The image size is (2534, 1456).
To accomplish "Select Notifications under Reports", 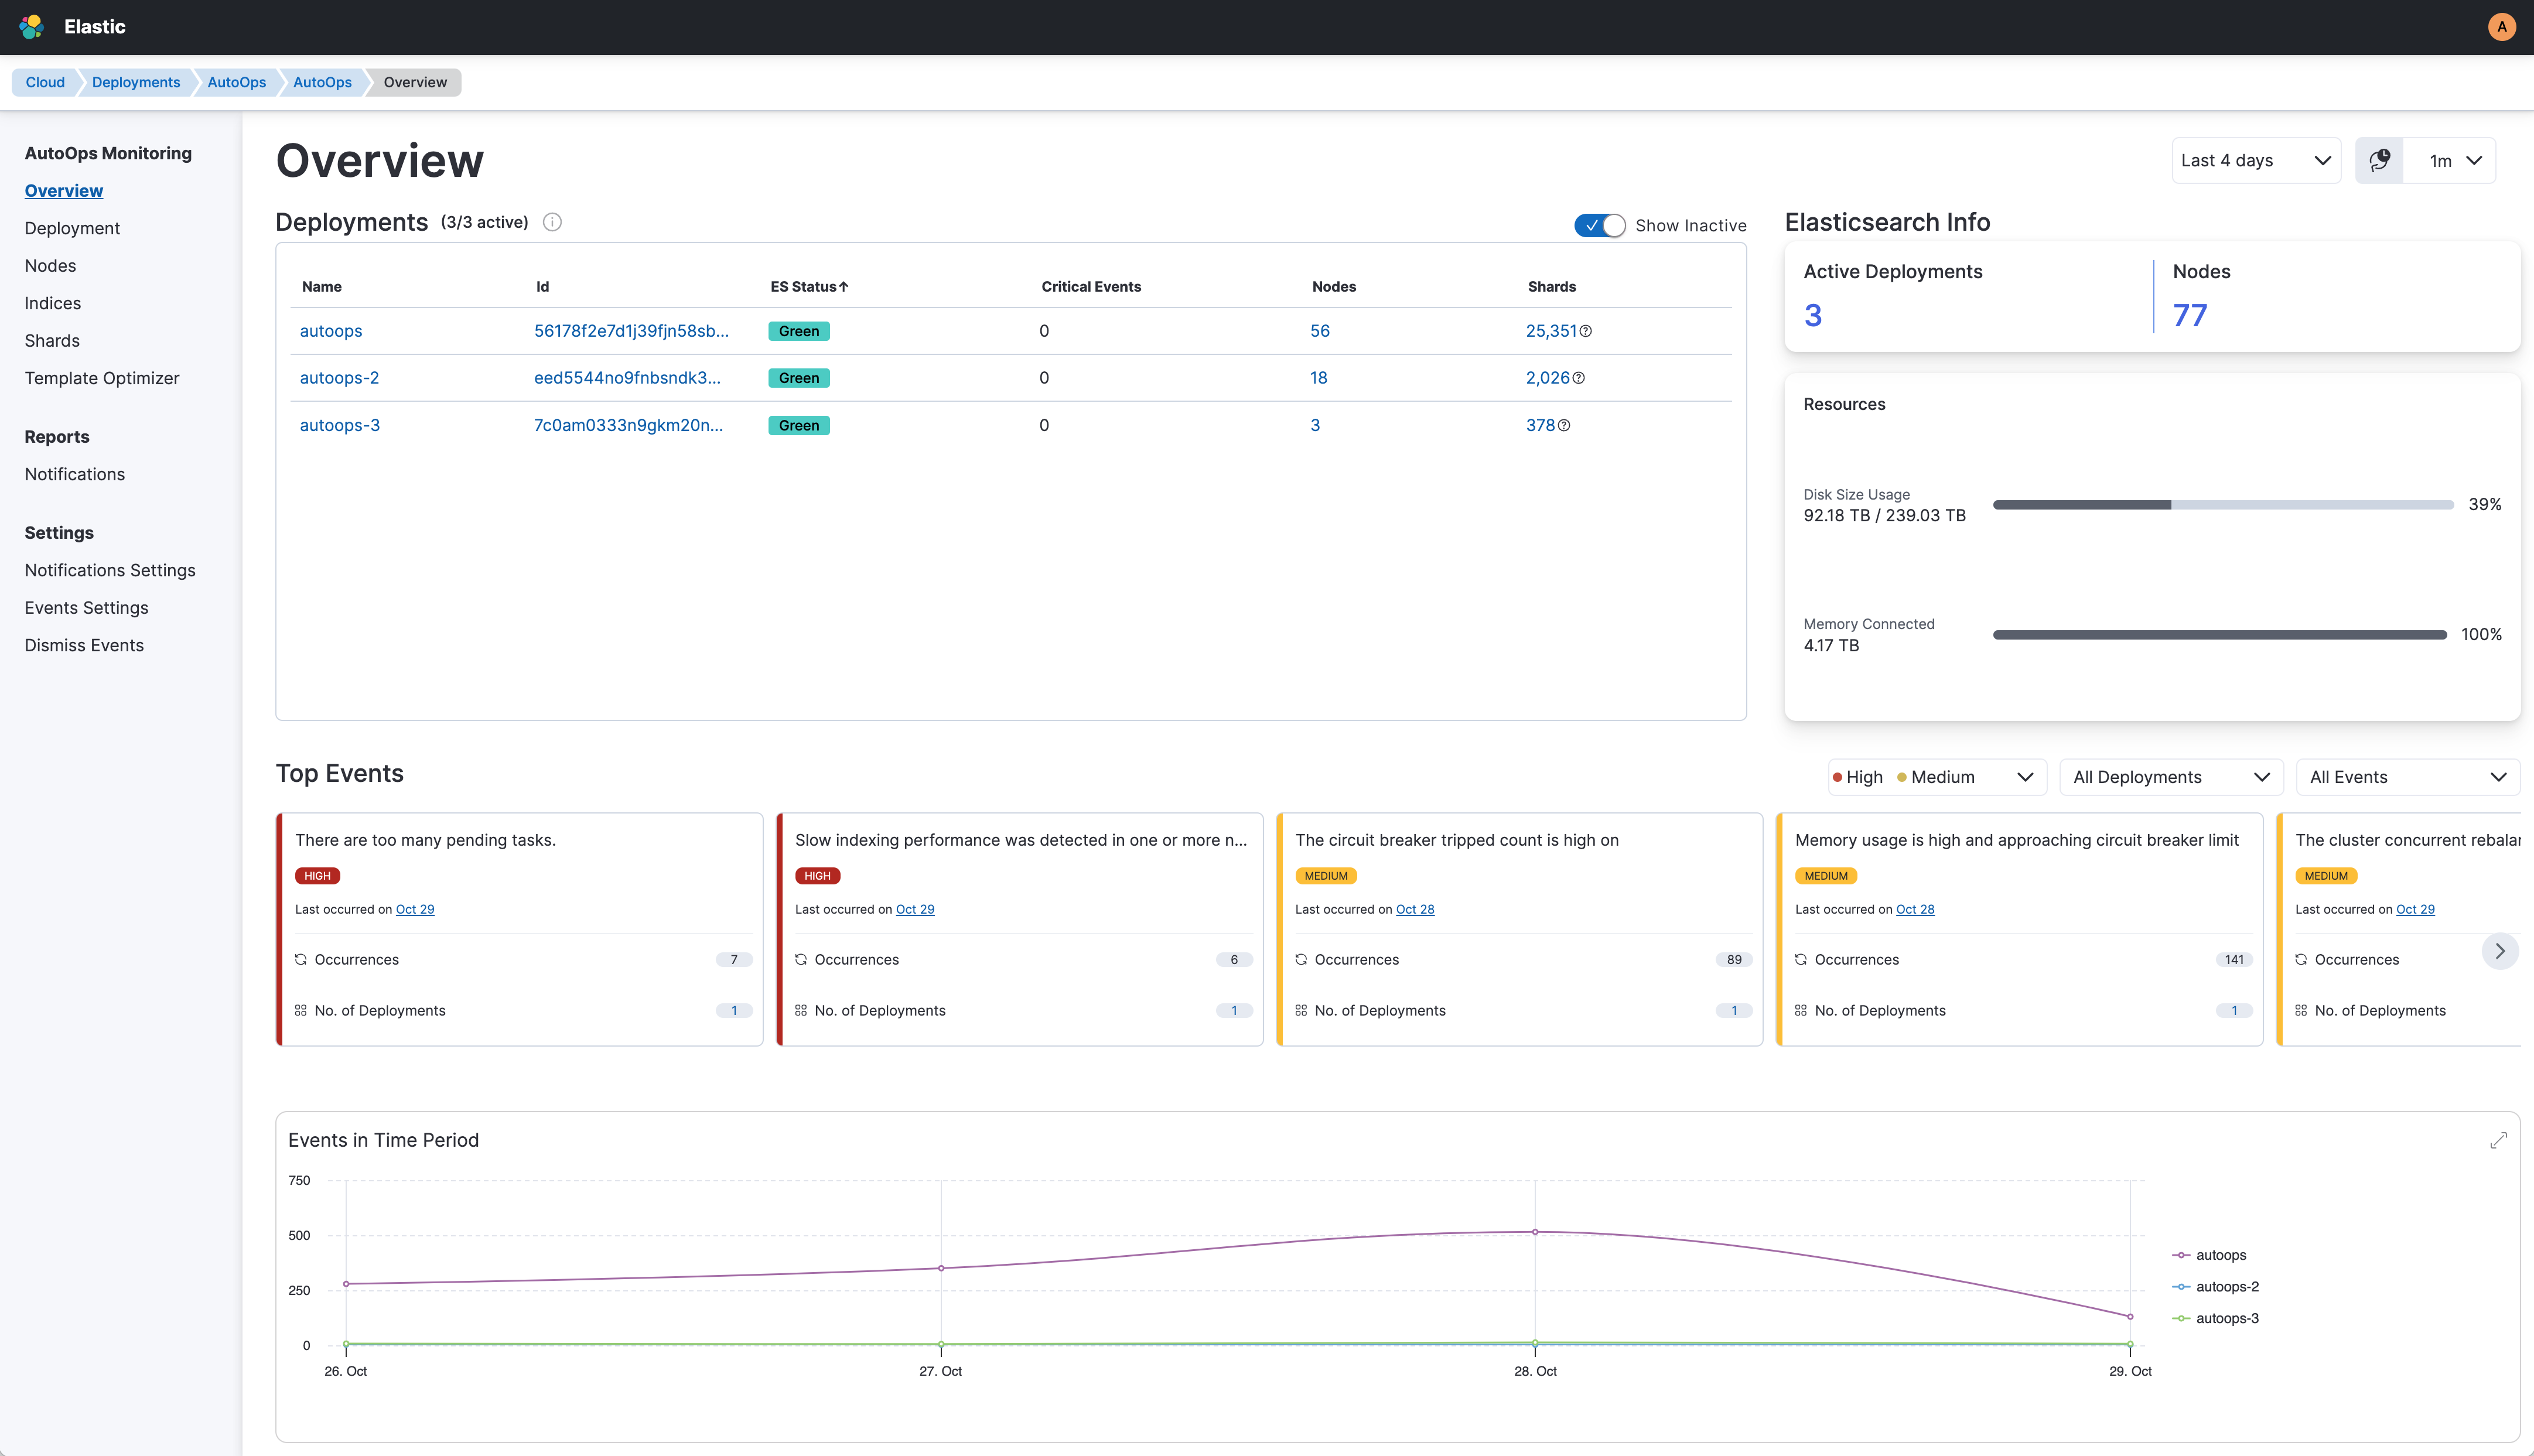I will pyautogui.click(x=74, y=473).
